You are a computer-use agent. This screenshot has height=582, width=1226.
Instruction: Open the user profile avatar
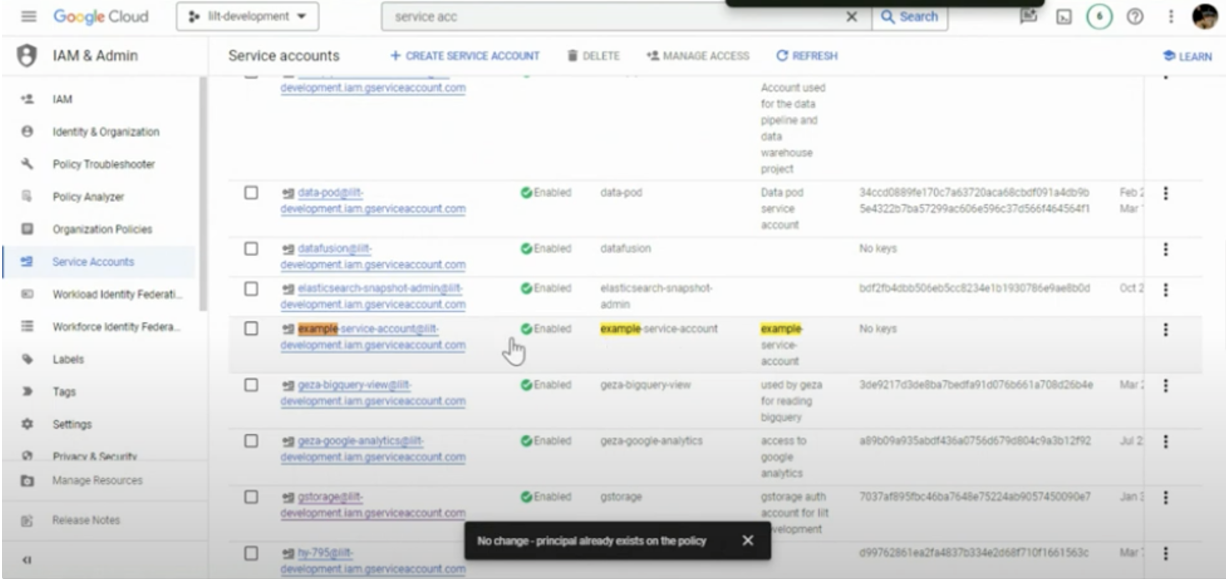point(1205,17)
